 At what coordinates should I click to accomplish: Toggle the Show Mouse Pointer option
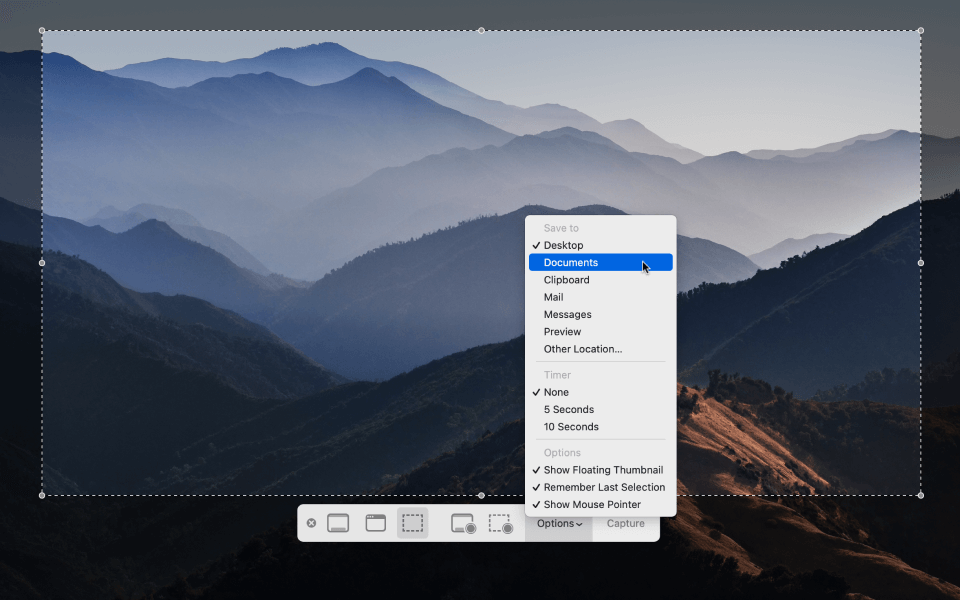[x=591, y=504]
